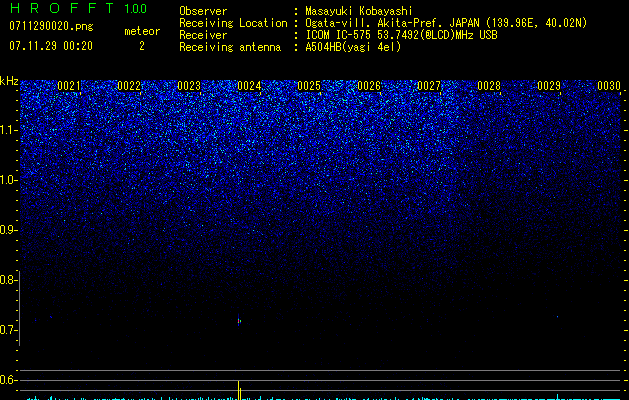Screen dimensions: 629x400
Task: Click the A504HB(yagi 4el) antenna entry
Action: [353, 47]
